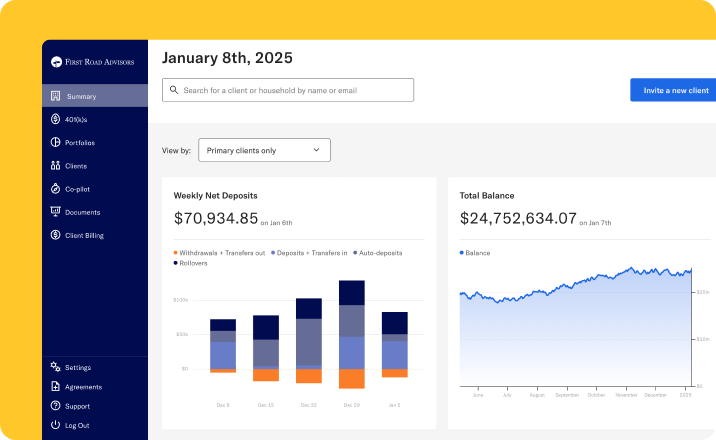Viewport: 716px width, 440px height.
Task: Toggle Withdrawals + Transfers out legend swatch
Action: tap(175, 252)
